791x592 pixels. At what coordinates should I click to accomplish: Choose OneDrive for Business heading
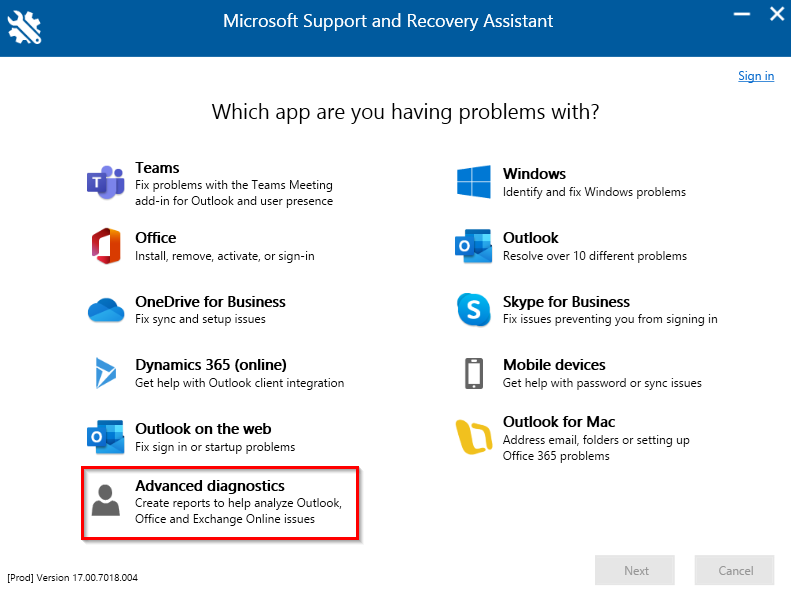coord(210,302)
